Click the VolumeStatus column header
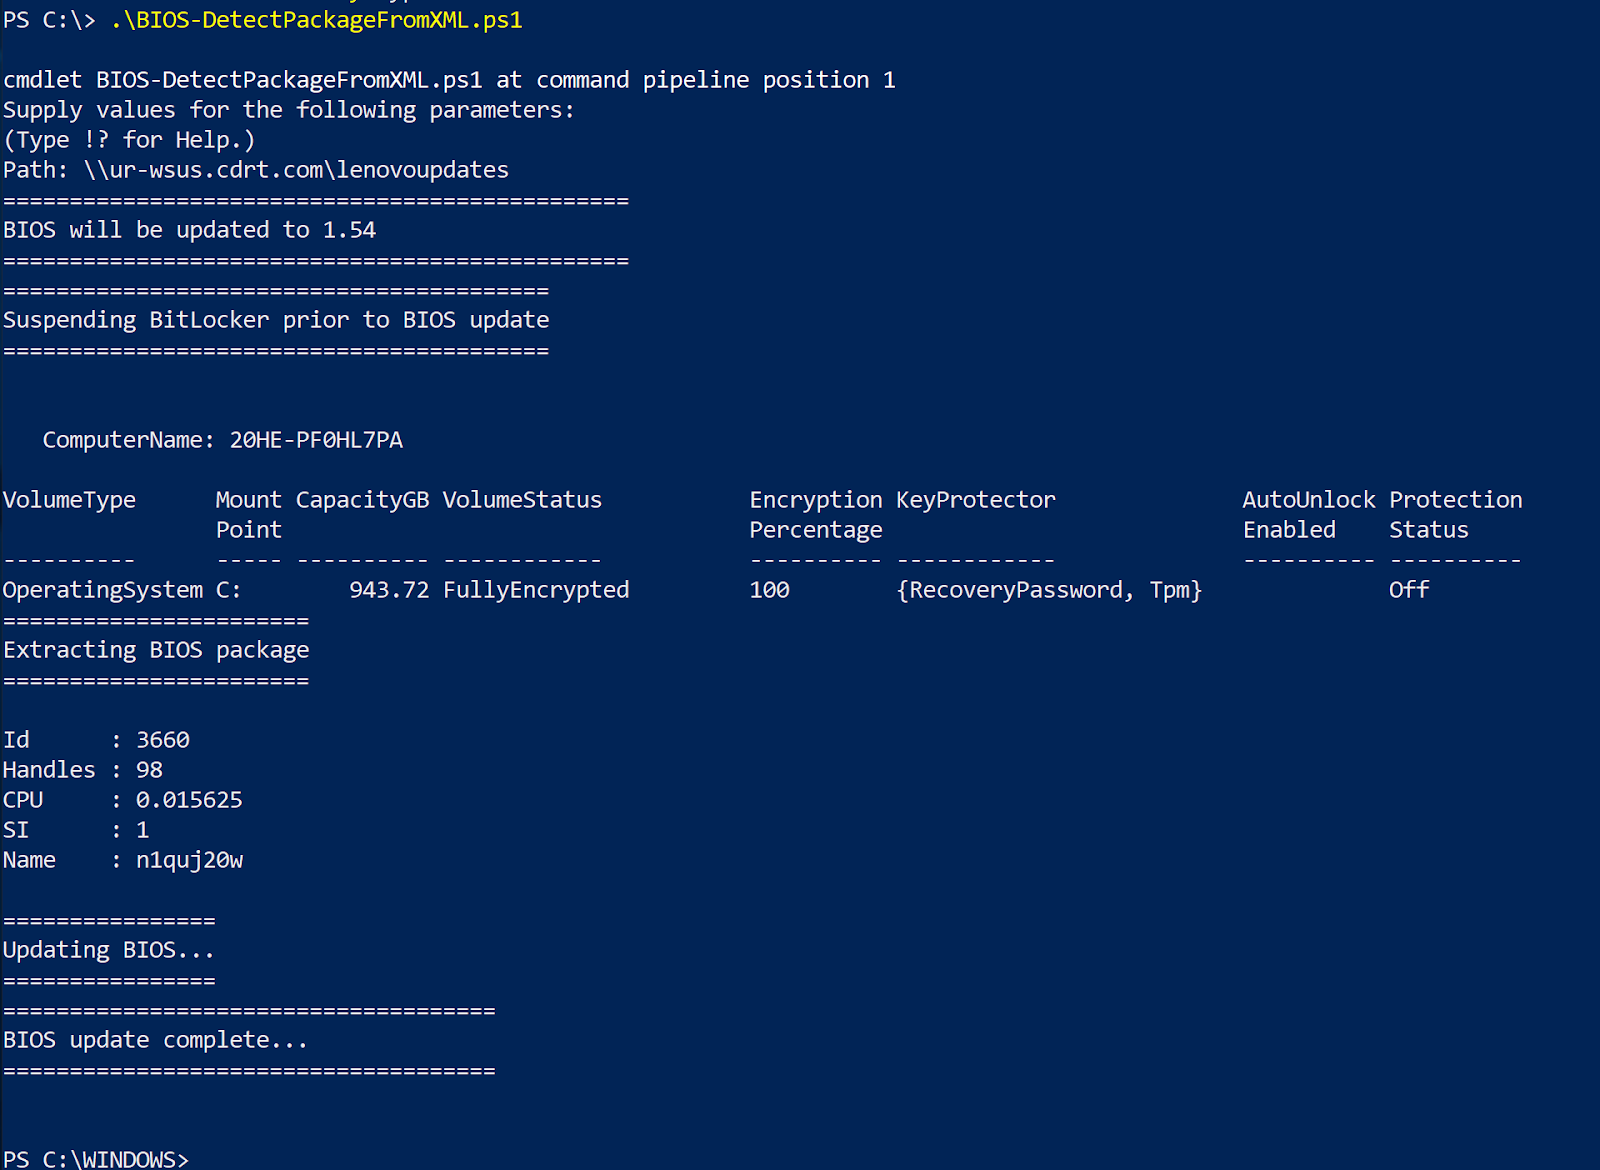 click(x=522, y=500)
